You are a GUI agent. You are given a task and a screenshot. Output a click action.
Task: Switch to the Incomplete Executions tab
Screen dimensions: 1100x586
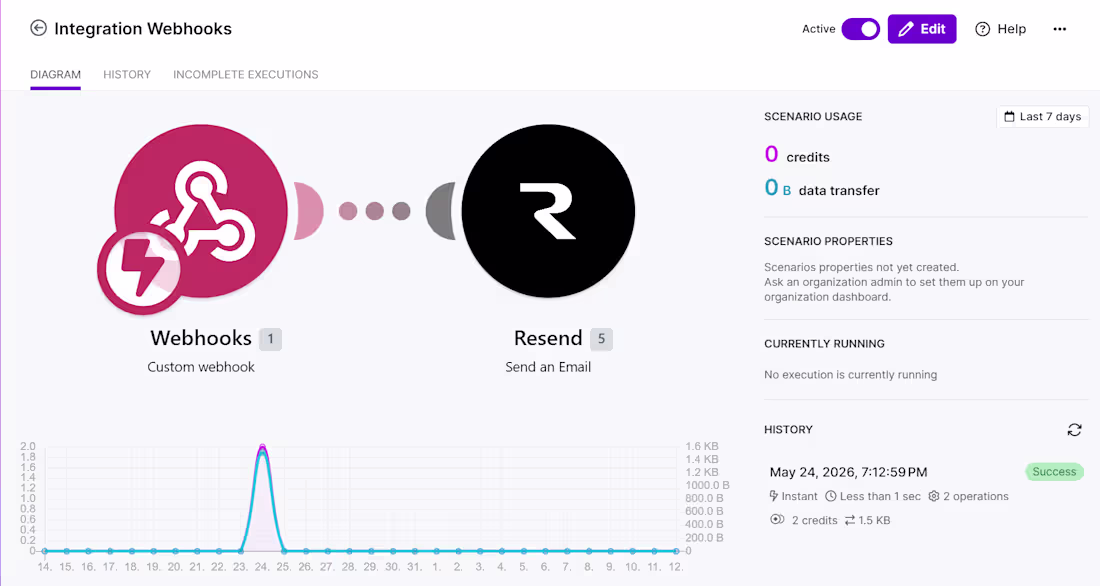tap(246, 74)
